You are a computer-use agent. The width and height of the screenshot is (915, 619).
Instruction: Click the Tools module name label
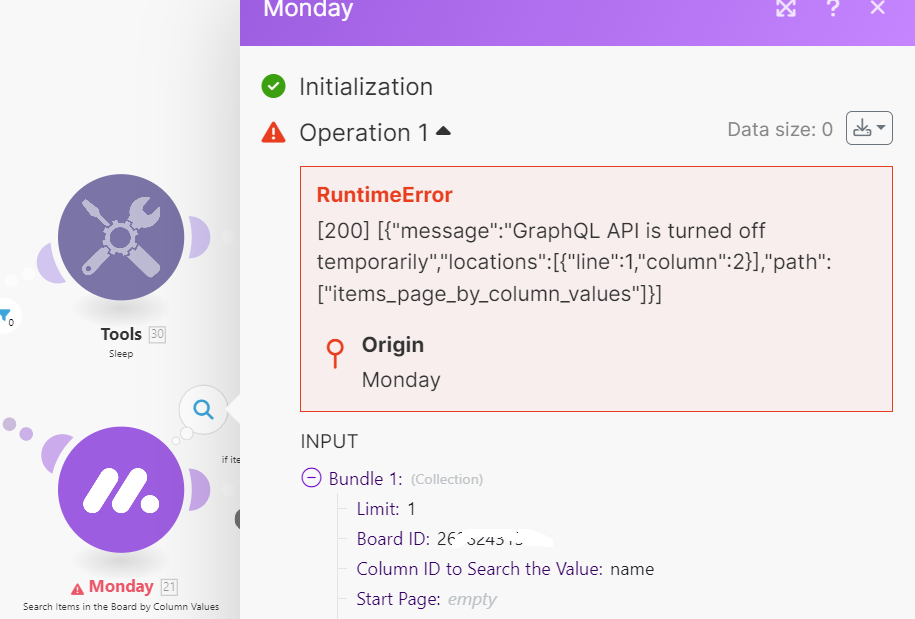click(121, 334)
